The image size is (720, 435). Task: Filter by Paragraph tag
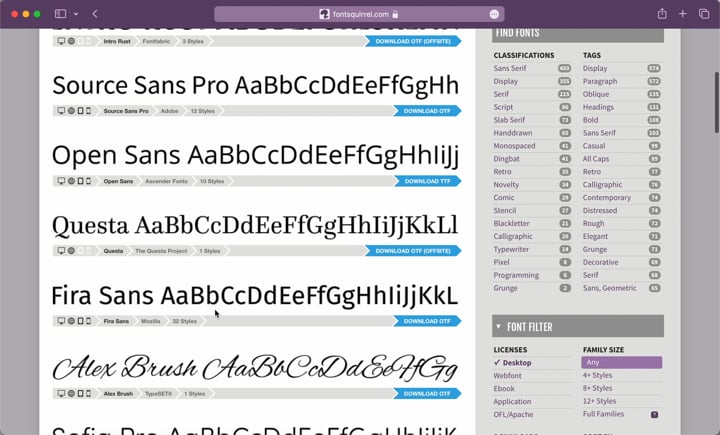click(600, 81)
